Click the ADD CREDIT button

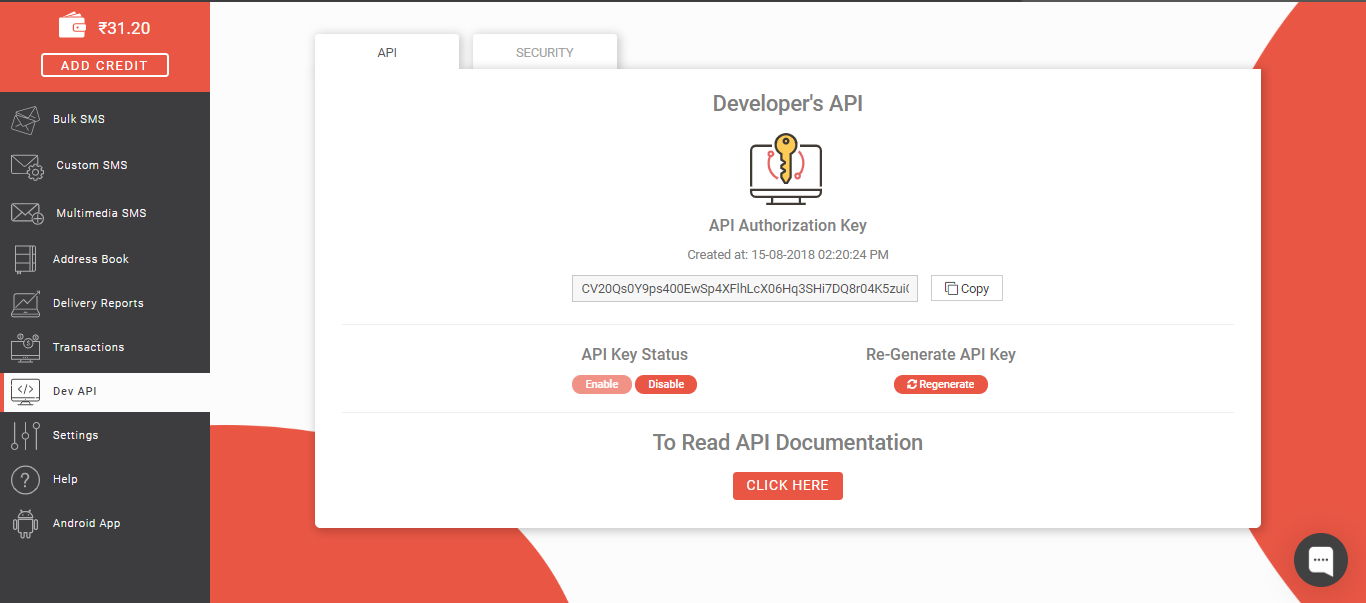105,65
